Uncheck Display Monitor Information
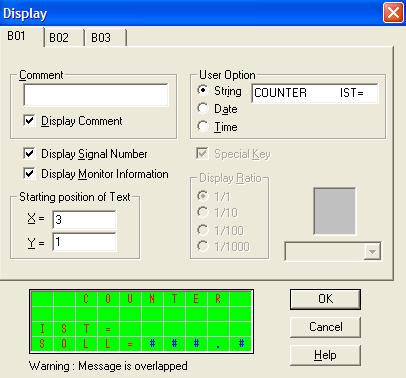Image resolution: width=406 pixels, height=378 pixels. [x=29, y=174]
